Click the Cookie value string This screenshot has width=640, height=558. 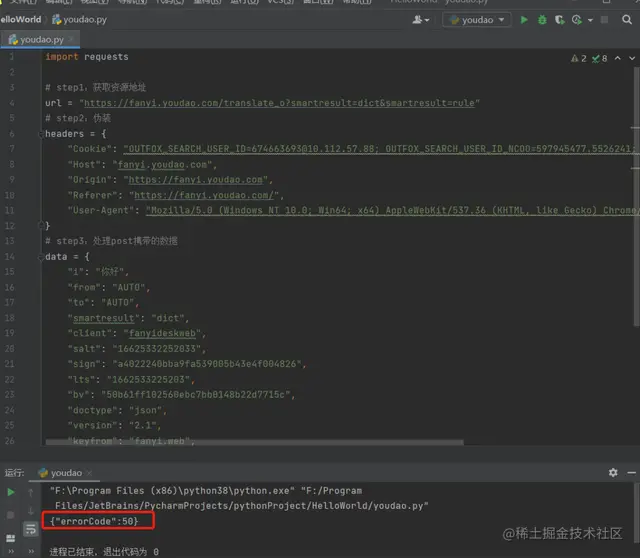(380, 149)
